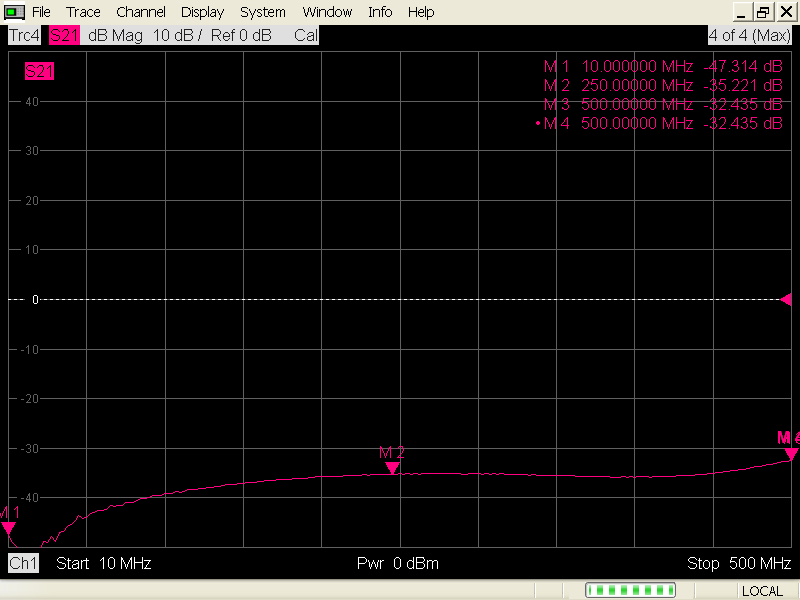Open the System menu

pos(263,12)
